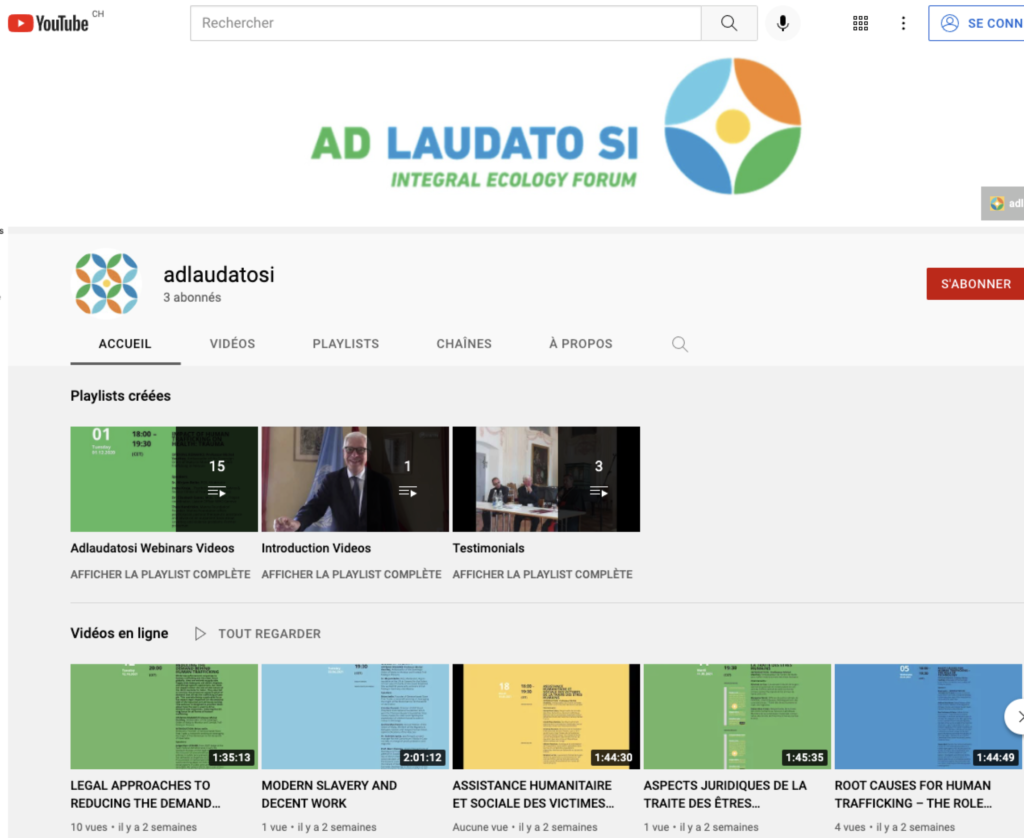Viewport: 1024px width, 838px height.
Task: Click the next arrow in video carousel
Action: pos(1015,716)
